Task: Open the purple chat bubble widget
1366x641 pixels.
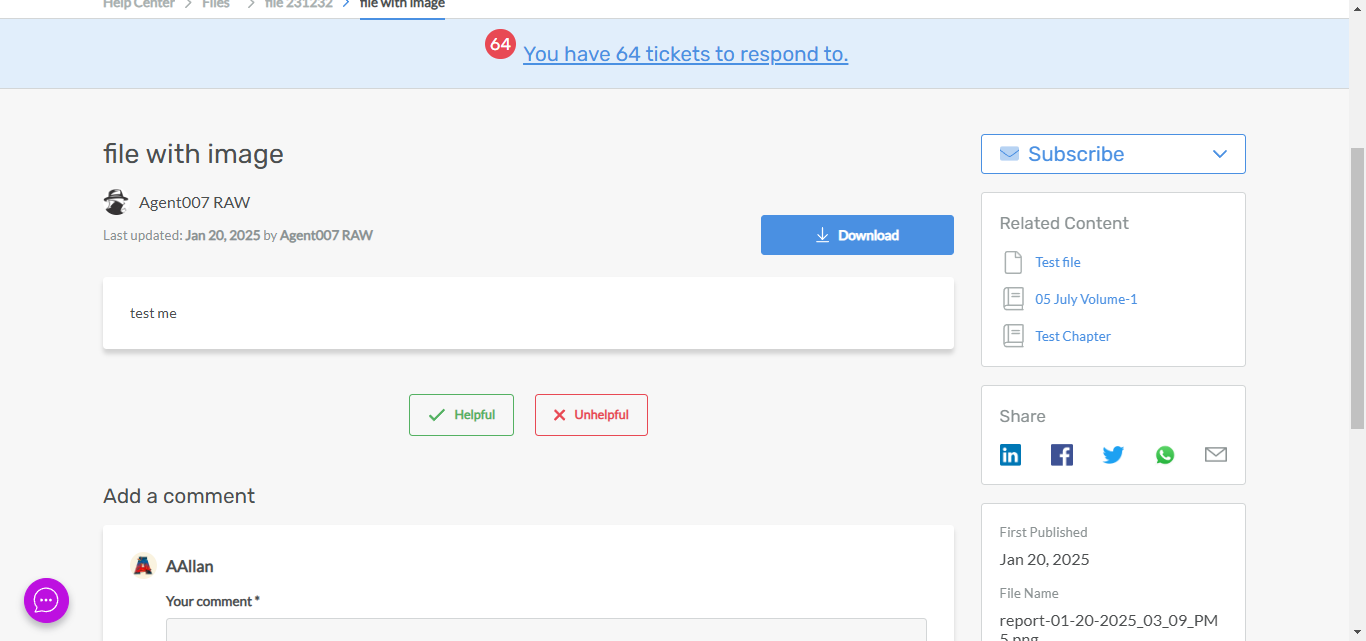Action: coord(46,600)
